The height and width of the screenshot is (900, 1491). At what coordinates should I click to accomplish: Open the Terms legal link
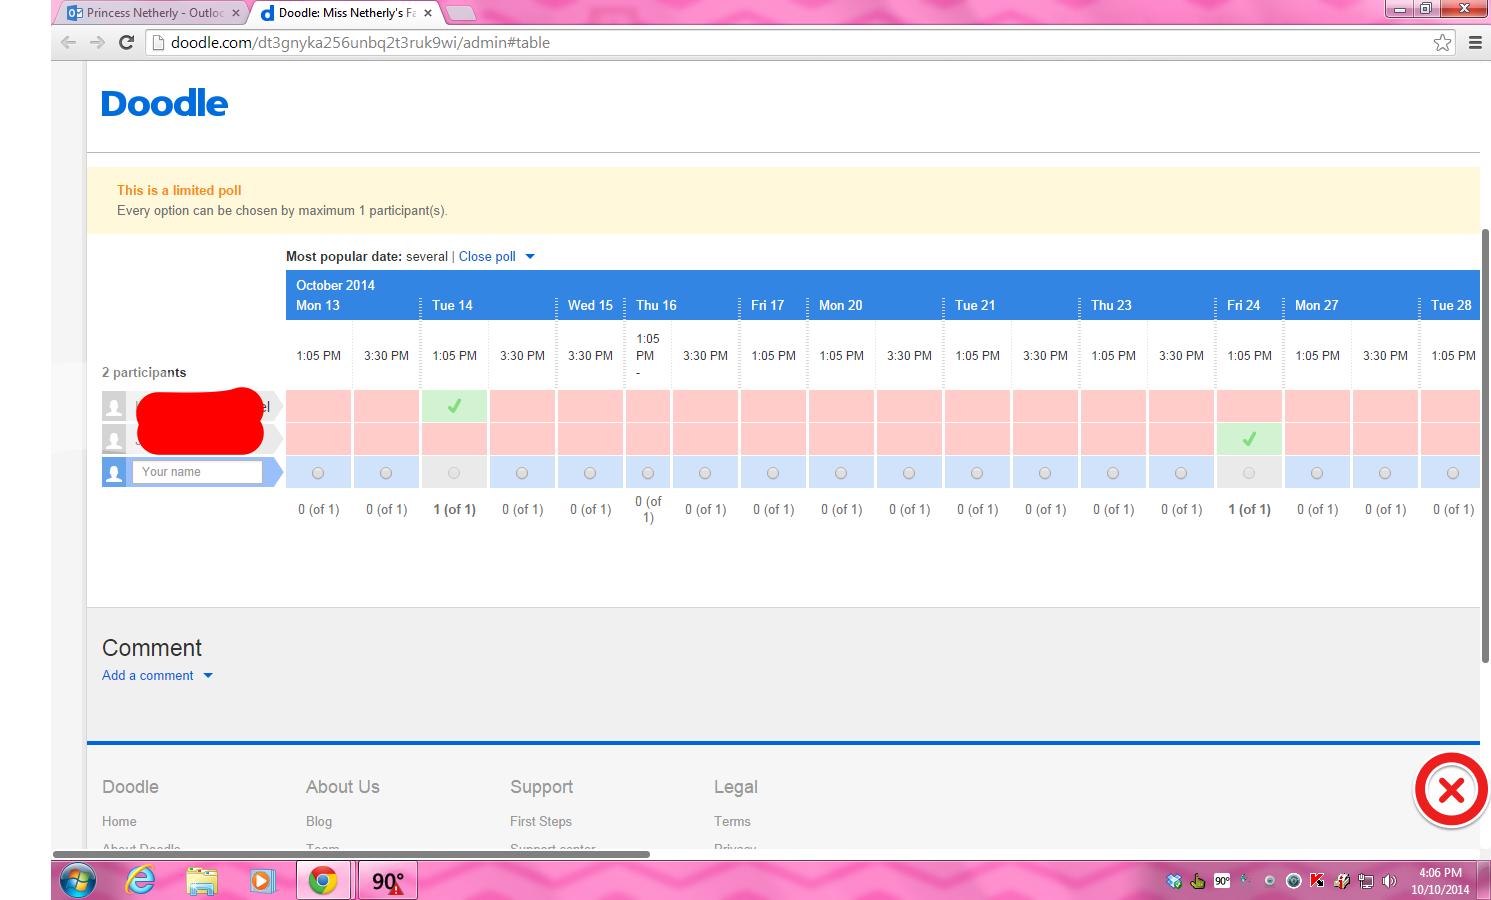point(732,822)
